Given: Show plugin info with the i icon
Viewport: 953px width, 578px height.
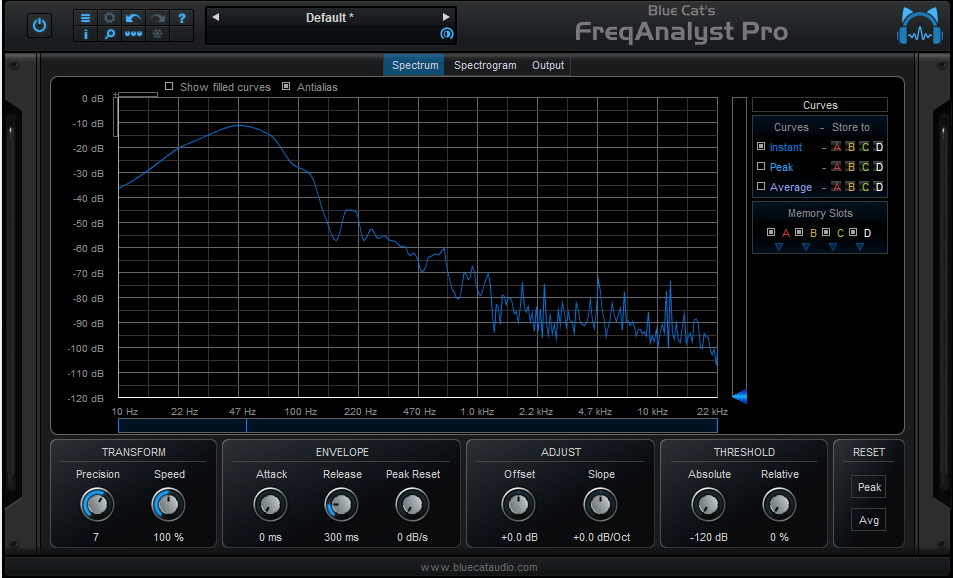Looking at the screenshot, I should [85, 34].
